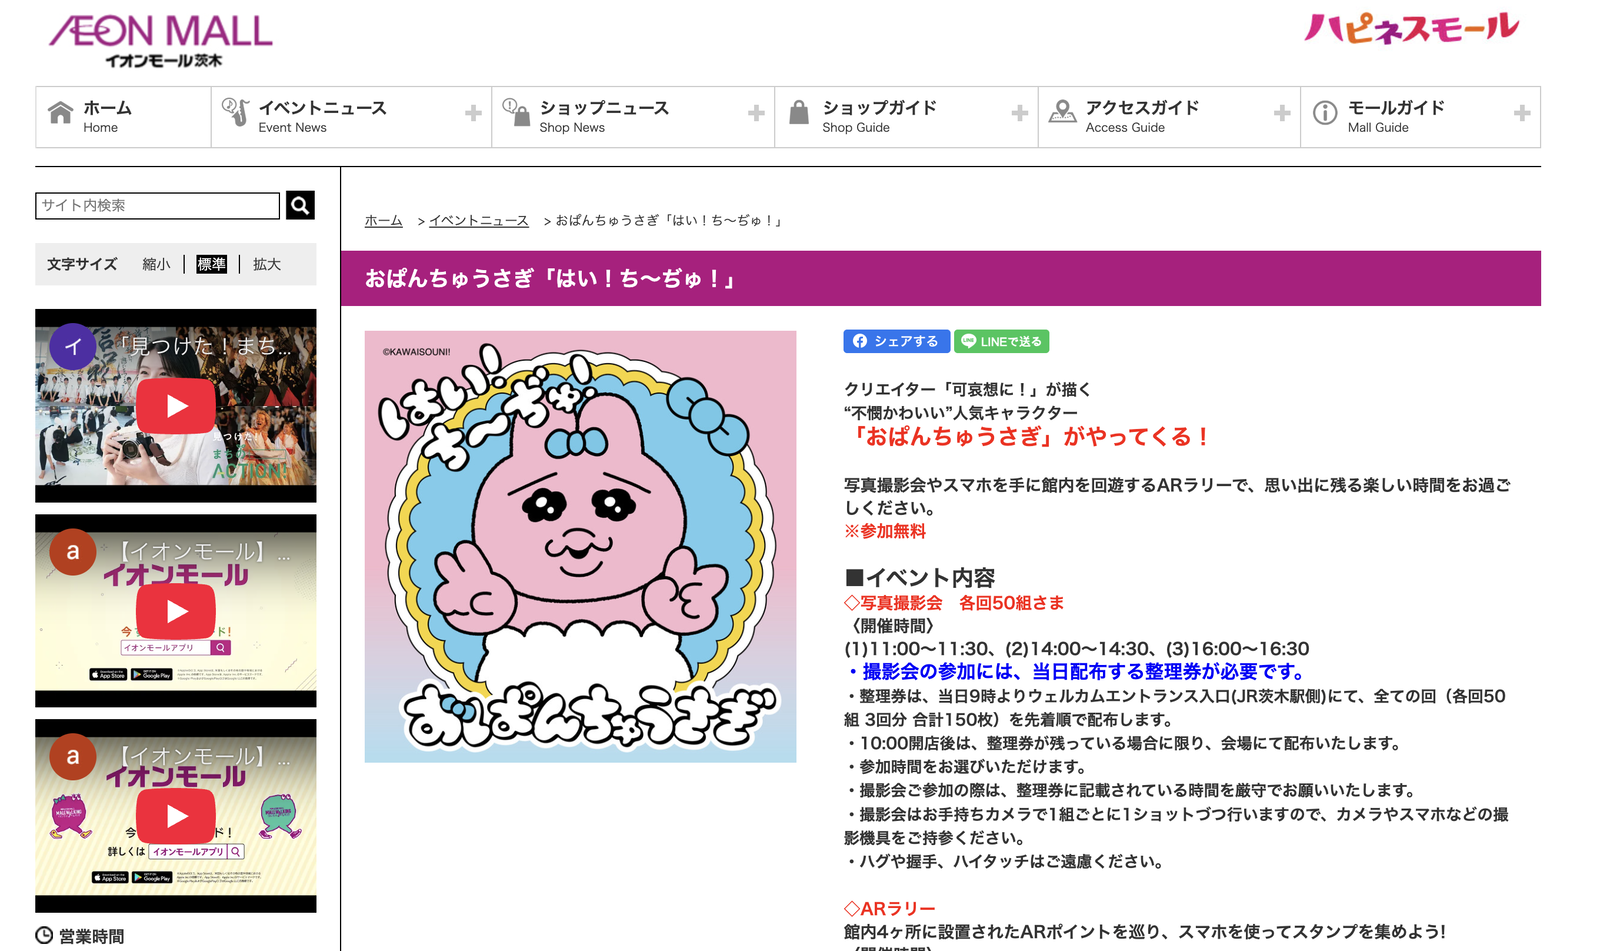This screenshot has width=1600, height=951.
Task: Expand the Access Guide menu plus
Action: tap(1282, 114)
